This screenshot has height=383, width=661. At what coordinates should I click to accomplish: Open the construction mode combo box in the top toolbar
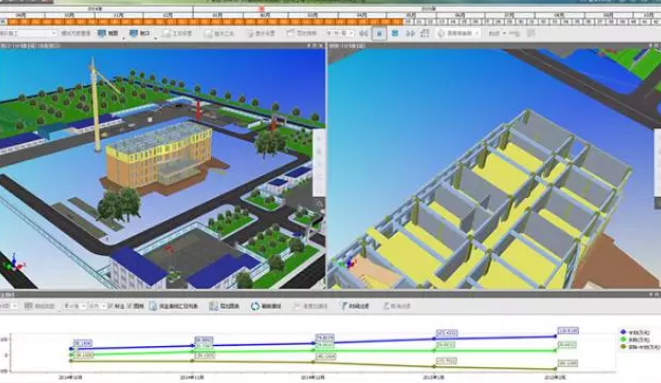tap(29, 33)
